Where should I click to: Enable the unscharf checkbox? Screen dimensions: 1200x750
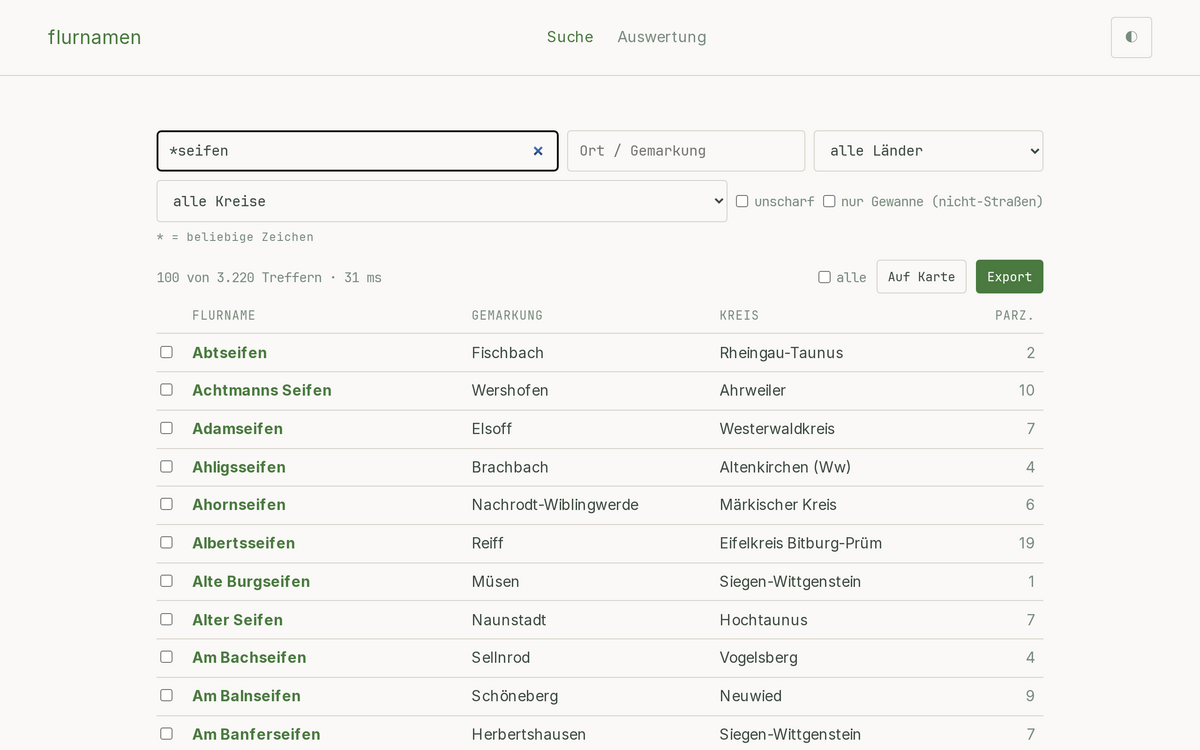point(742,201)
